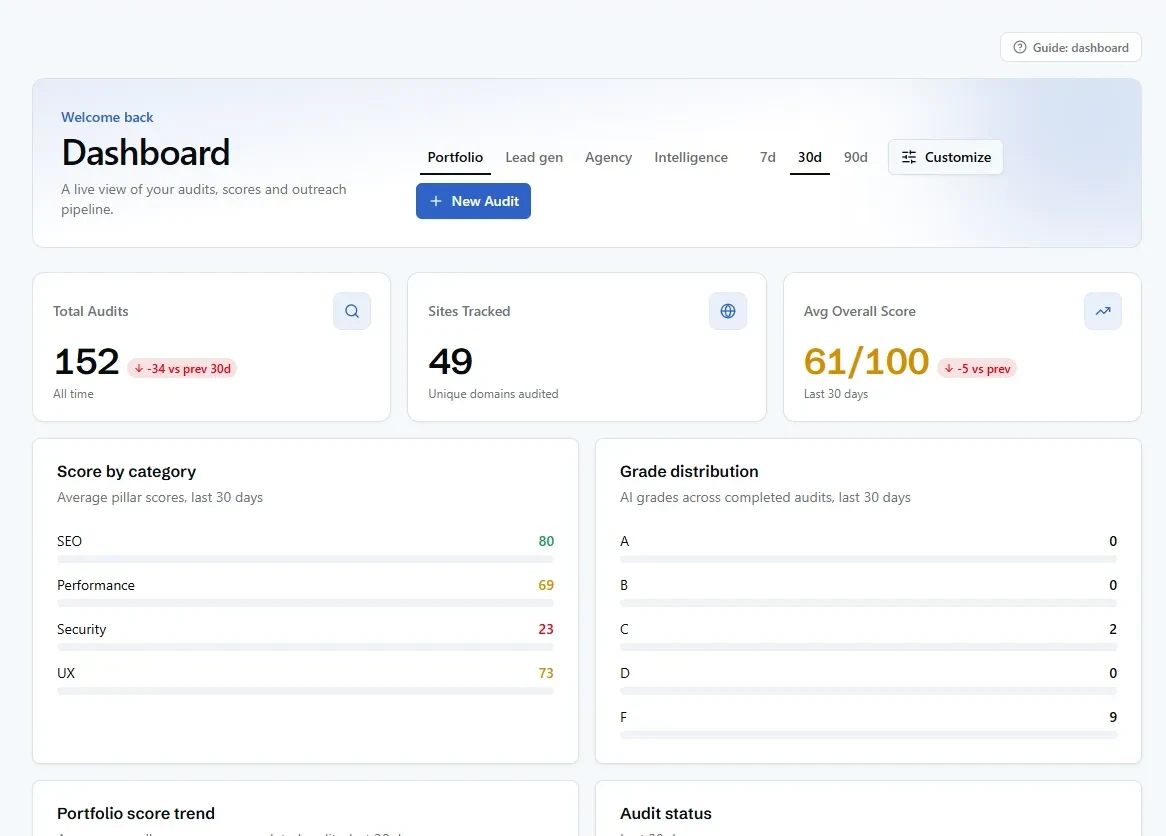Click the SEO score progress bar

pyautogui.click(x=305, y=559)
